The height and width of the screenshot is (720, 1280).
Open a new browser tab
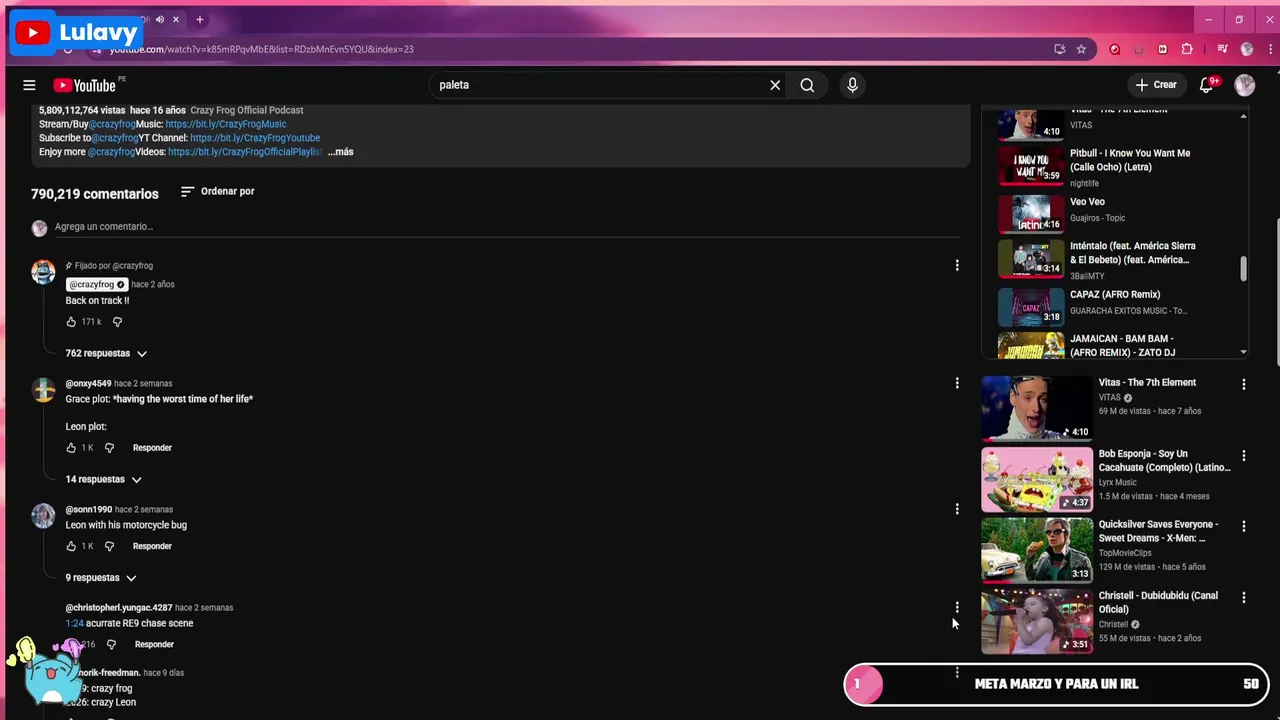point(200,20)
